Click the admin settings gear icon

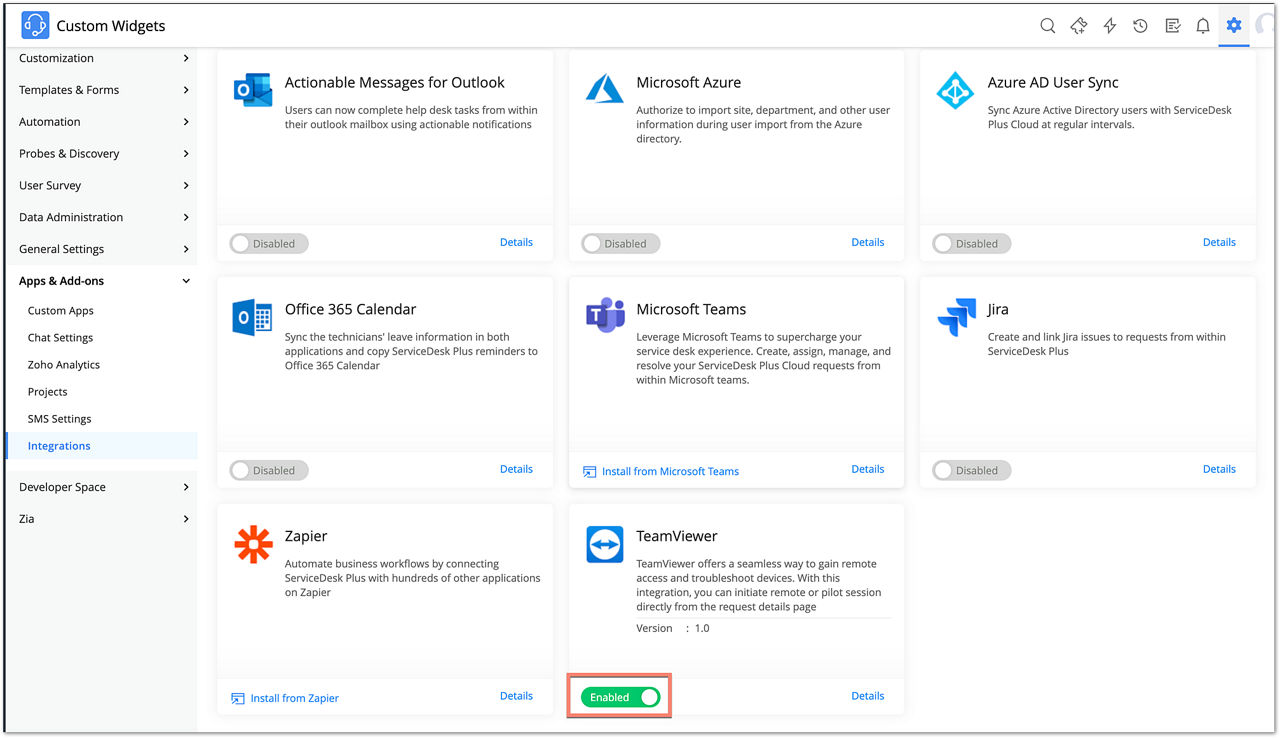point(1234,26)
